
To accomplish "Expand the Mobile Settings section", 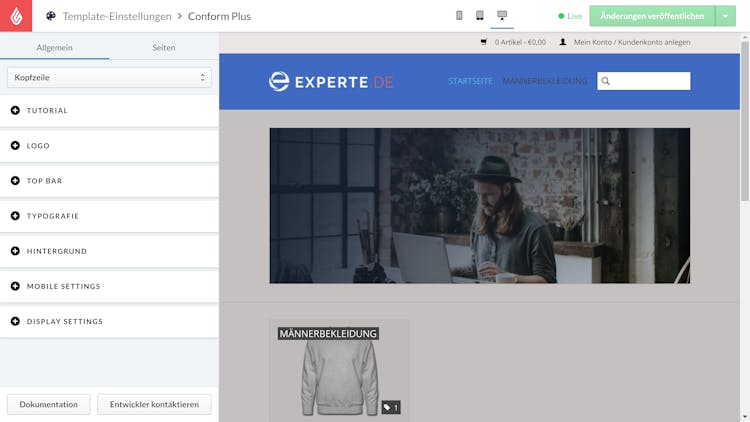I will (x=109, y=286).
